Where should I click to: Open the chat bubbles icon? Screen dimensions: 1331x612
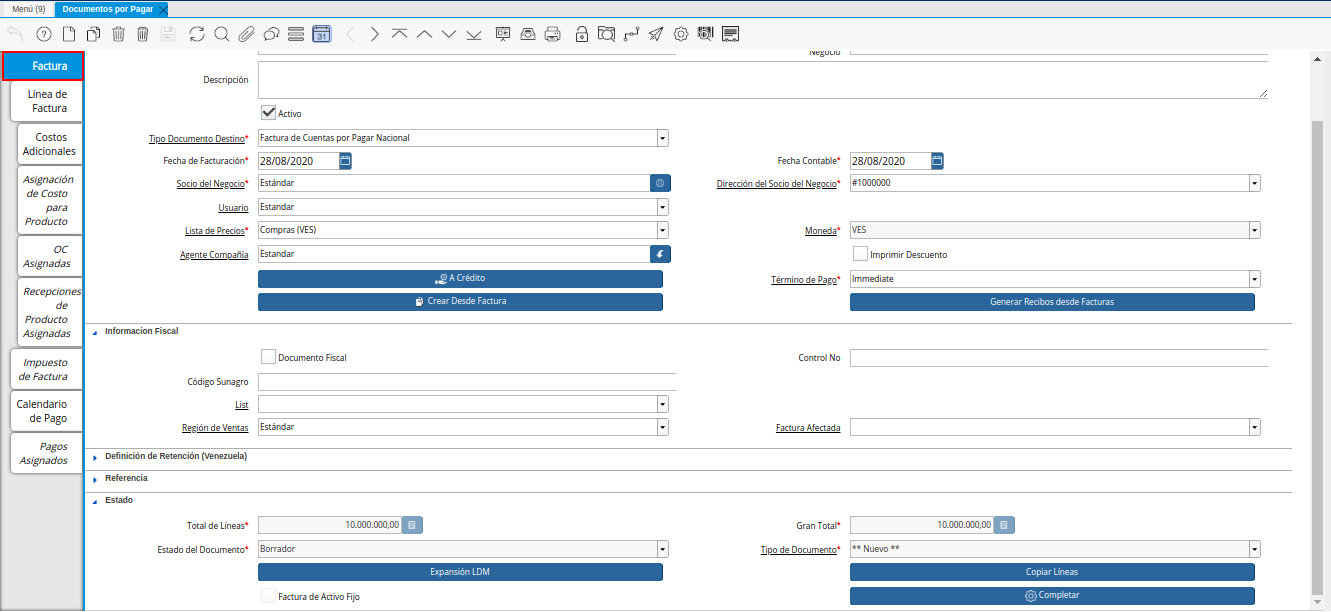click(271, 34)
